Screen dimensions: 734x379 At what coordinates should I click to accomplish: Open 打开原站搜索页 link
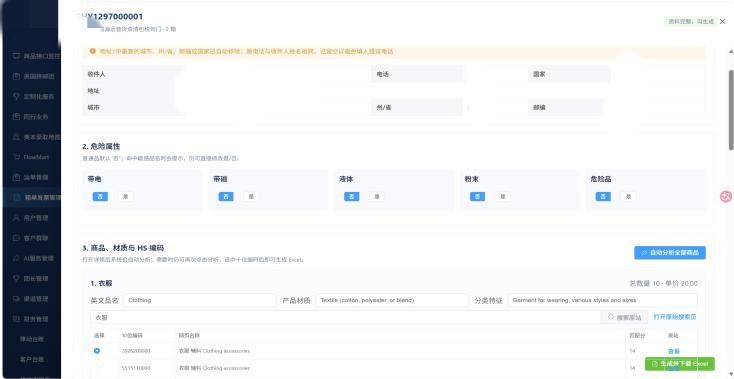(675, 317)
